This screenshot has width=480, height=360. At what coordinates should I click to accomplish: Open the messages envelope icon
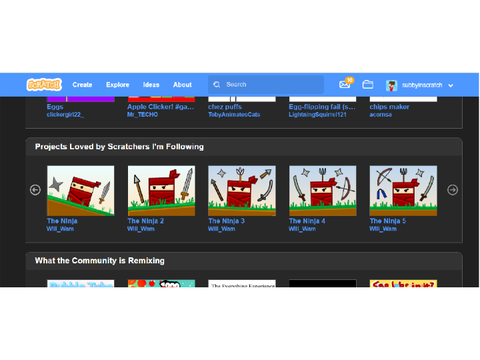[x=344, y=85]
